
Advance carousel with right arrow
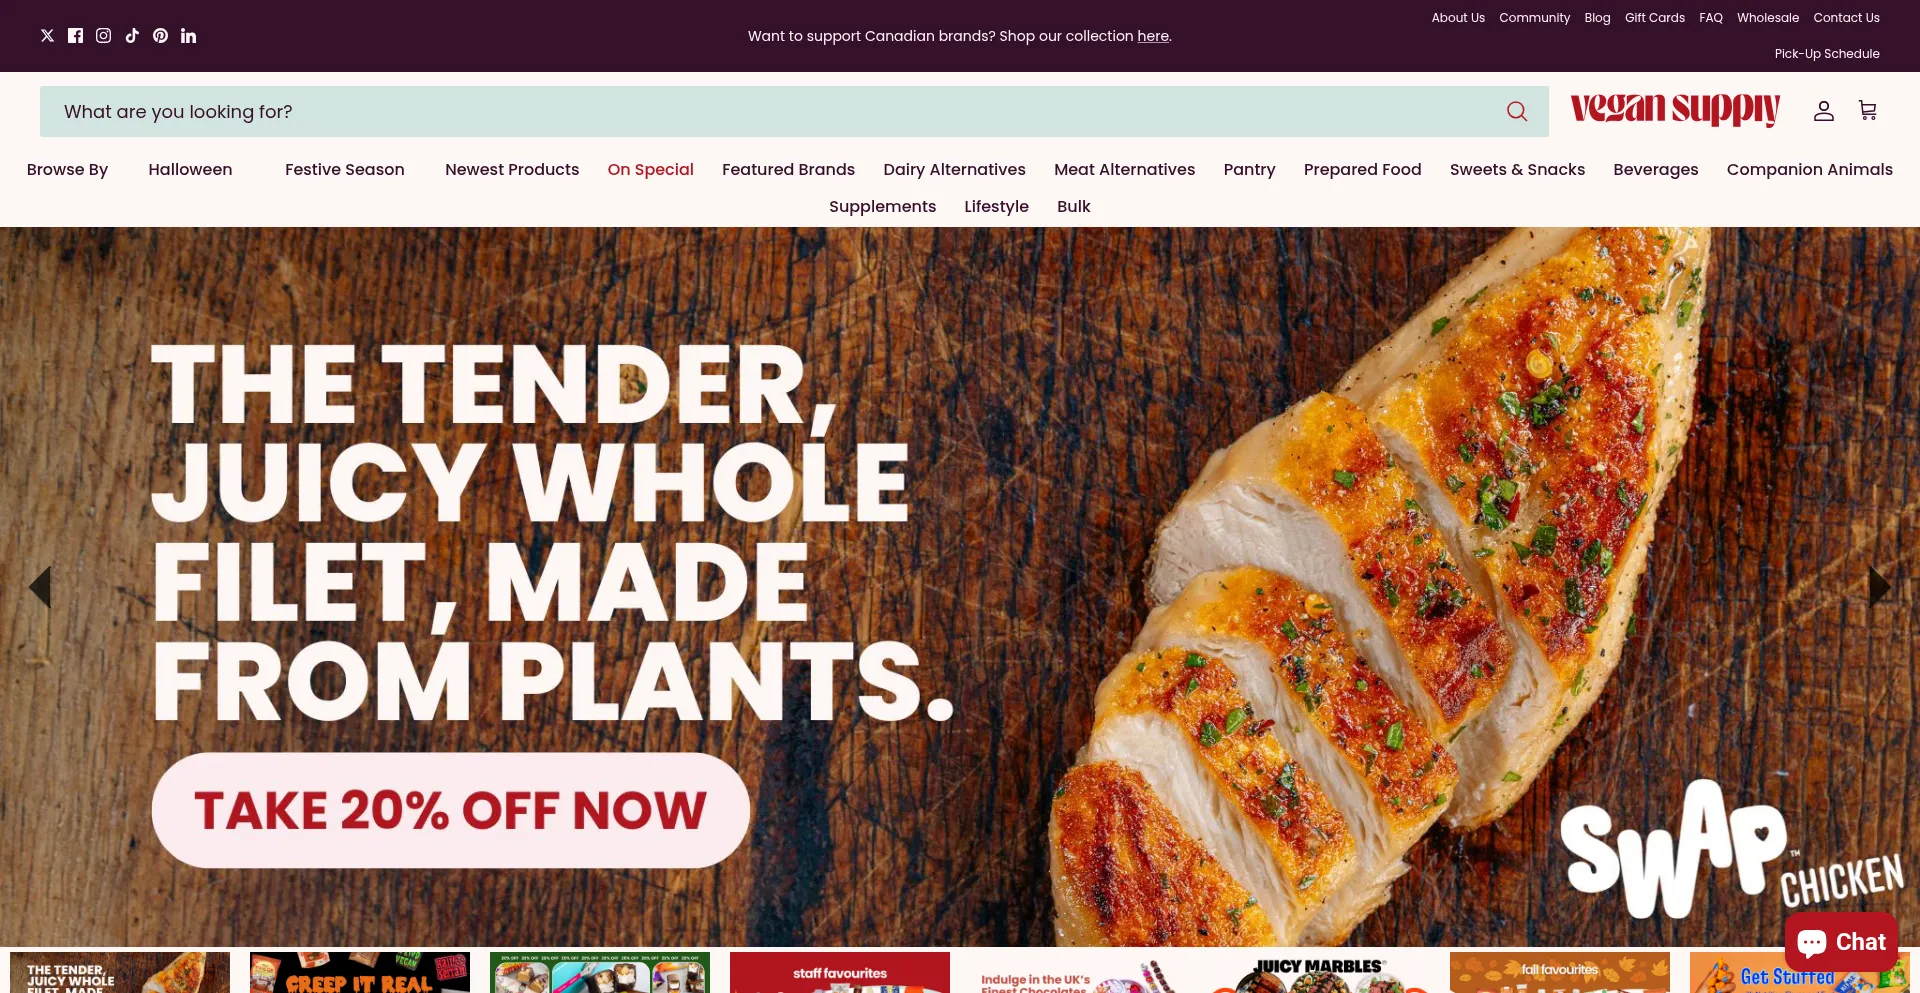[x=1880, y=587]
